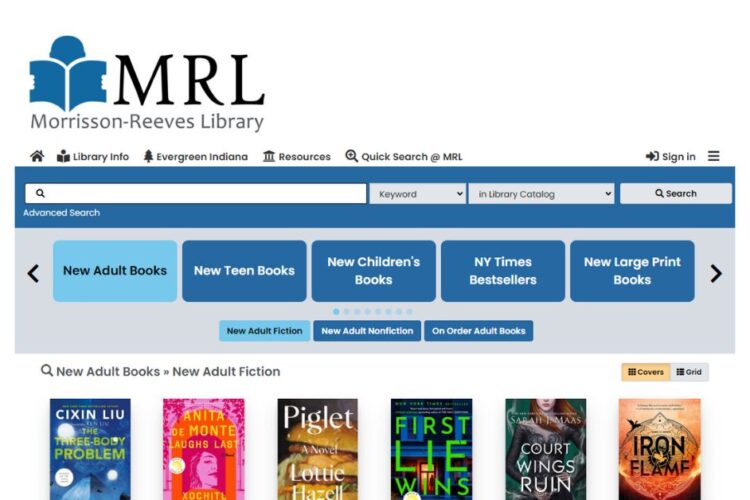750x500 pixels.
Task: Expand the Keyword search type dropdown
Action: point(418,194)
